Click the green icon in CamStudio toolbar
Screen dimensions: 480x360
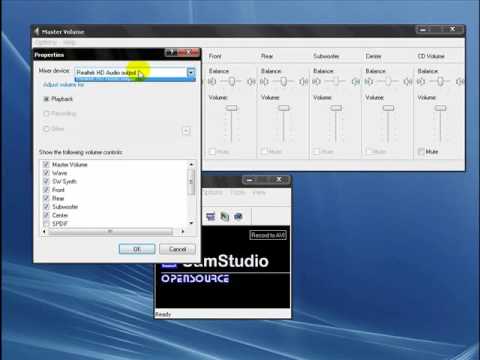click(x=225, y=216)
